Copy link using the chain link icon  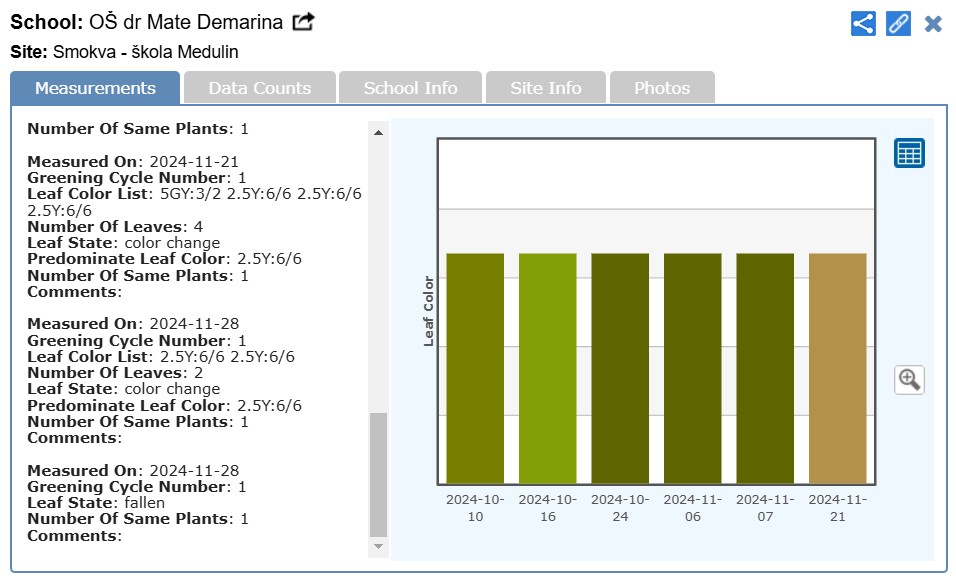tap(898, 23)
